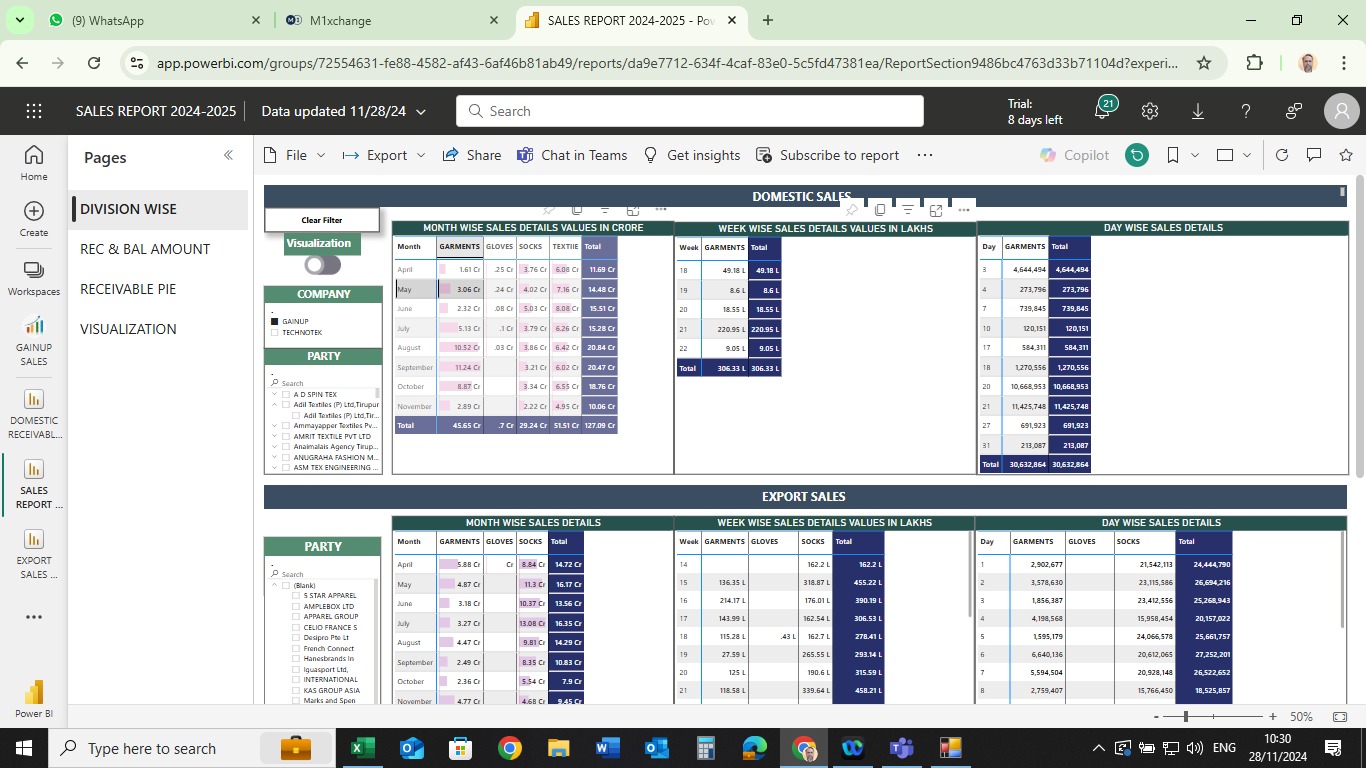
Task: Open the comments icon in toolbar
Action: pyautogui.click(x=1314, y=155)
